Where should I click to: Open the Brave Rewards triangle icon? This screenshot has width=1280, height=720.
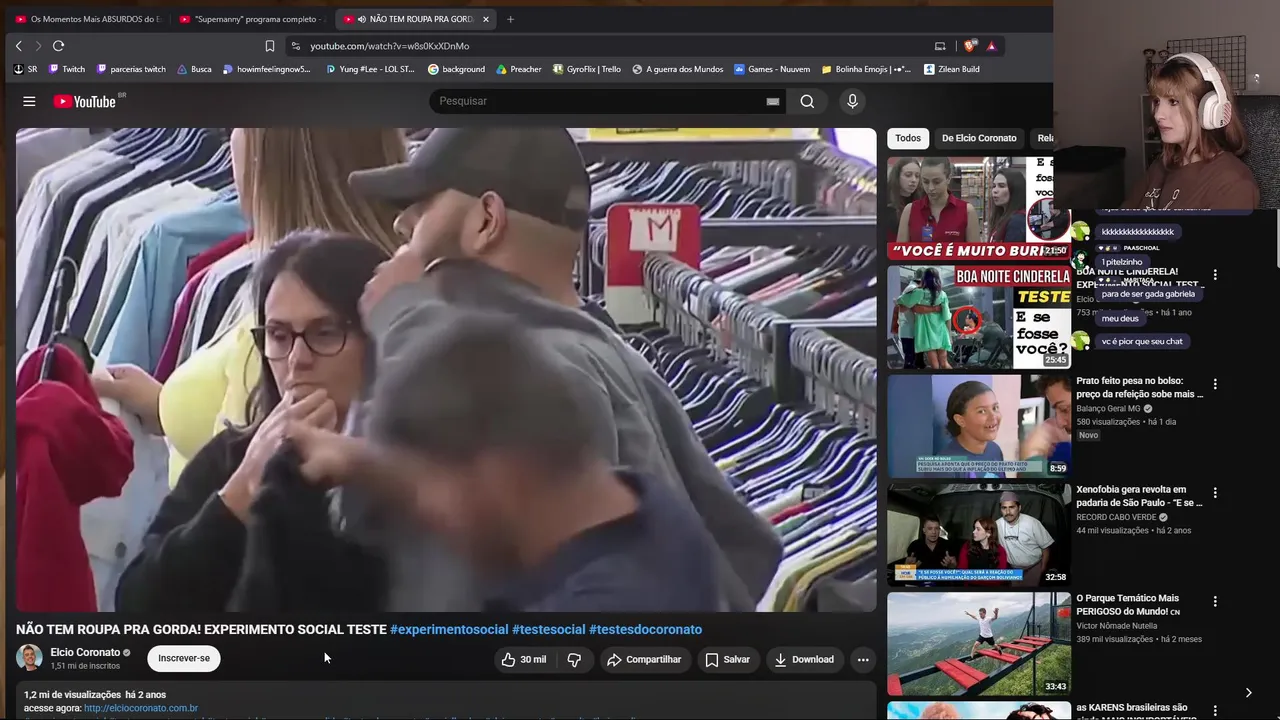[x=991, y=46]
